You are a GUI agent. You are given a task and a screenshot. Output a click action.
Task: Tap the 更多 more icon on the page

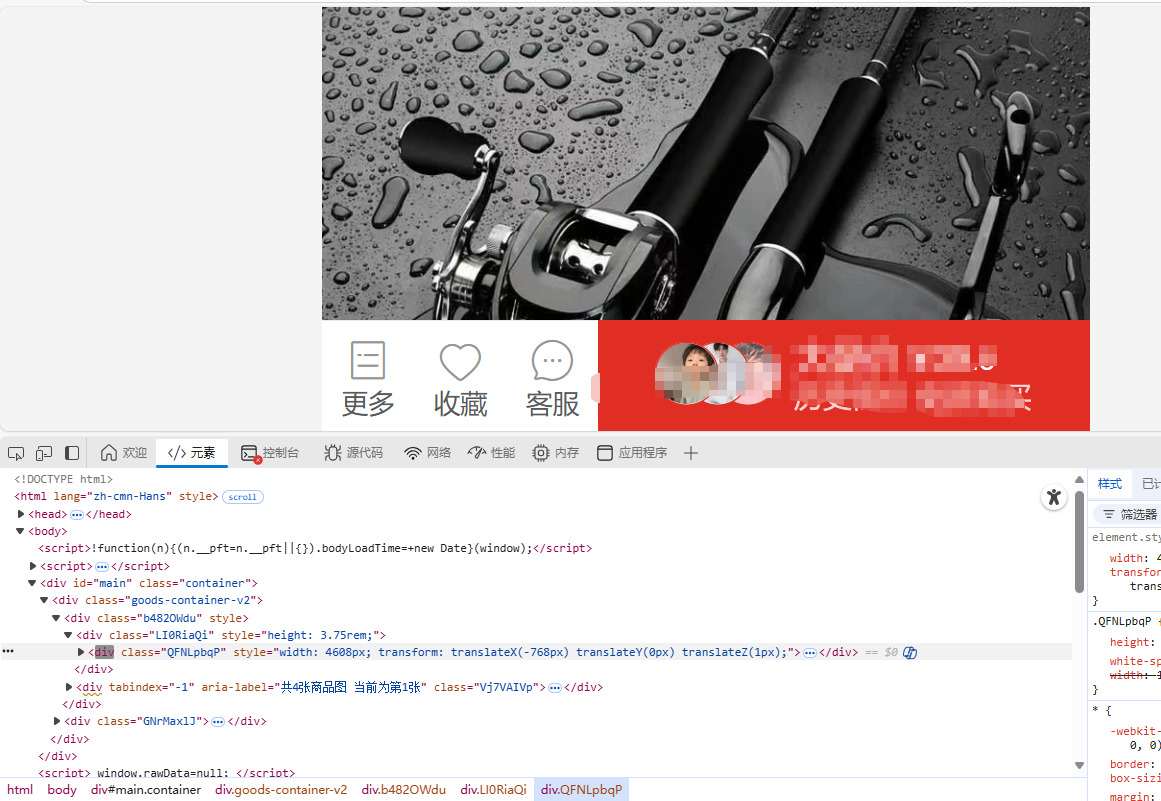(368, 379)
